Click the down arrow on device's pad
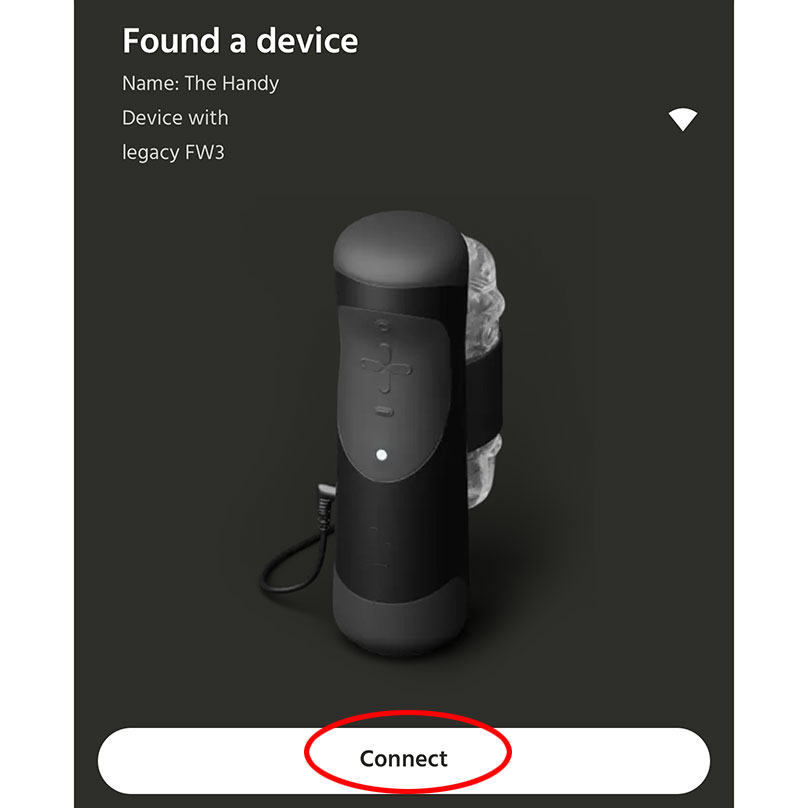 pos(385,383)
